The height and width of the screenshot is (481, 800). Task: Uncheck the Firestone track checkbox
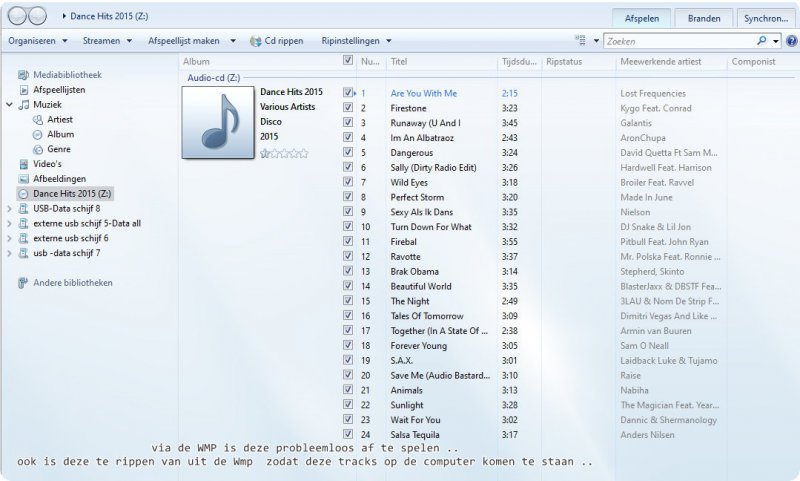347,108
